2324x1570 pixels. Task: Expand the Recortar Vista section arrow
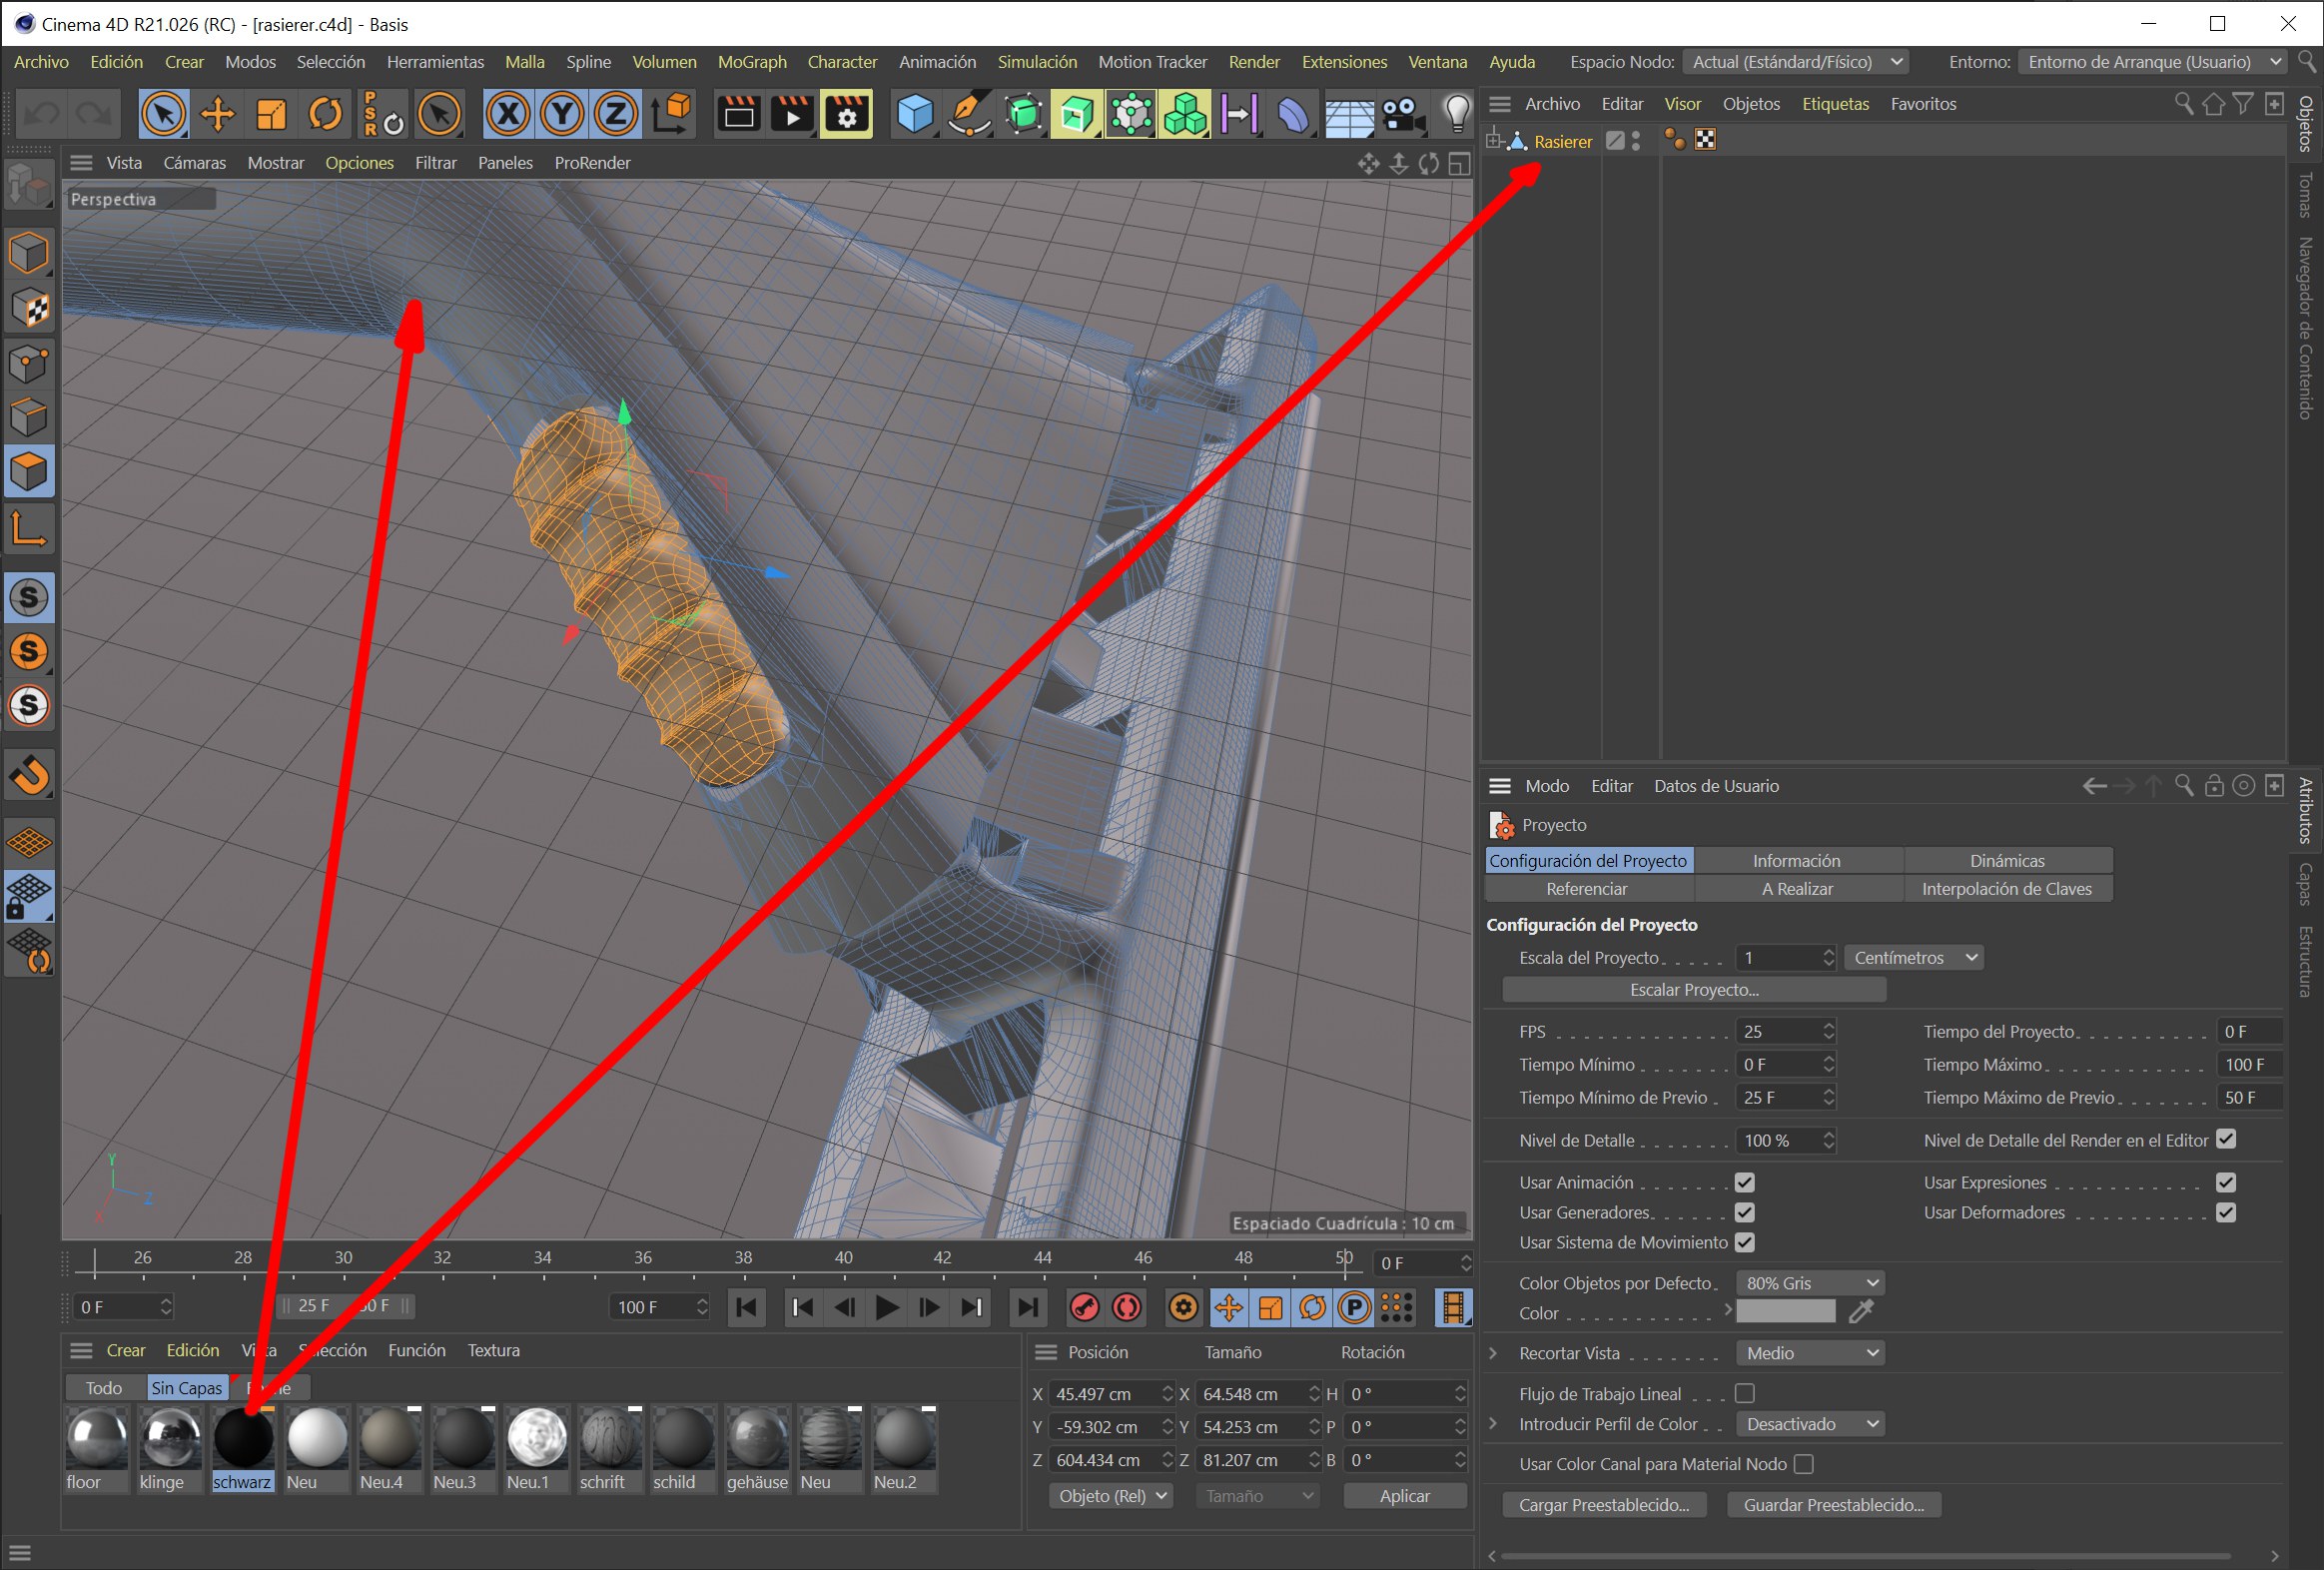(x=1493, y=1352)
